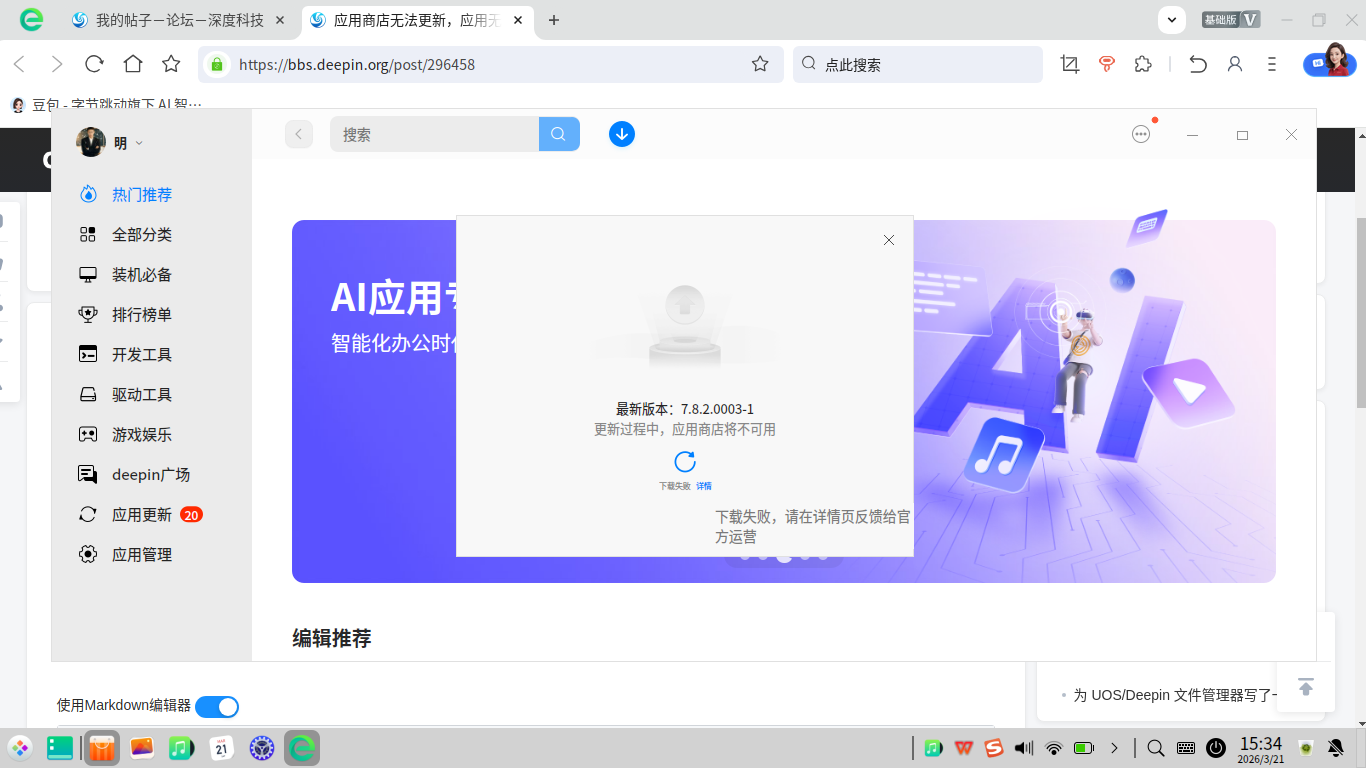
Task: Open the 详情 link in update dialog
Action: (x=704, y=486)
